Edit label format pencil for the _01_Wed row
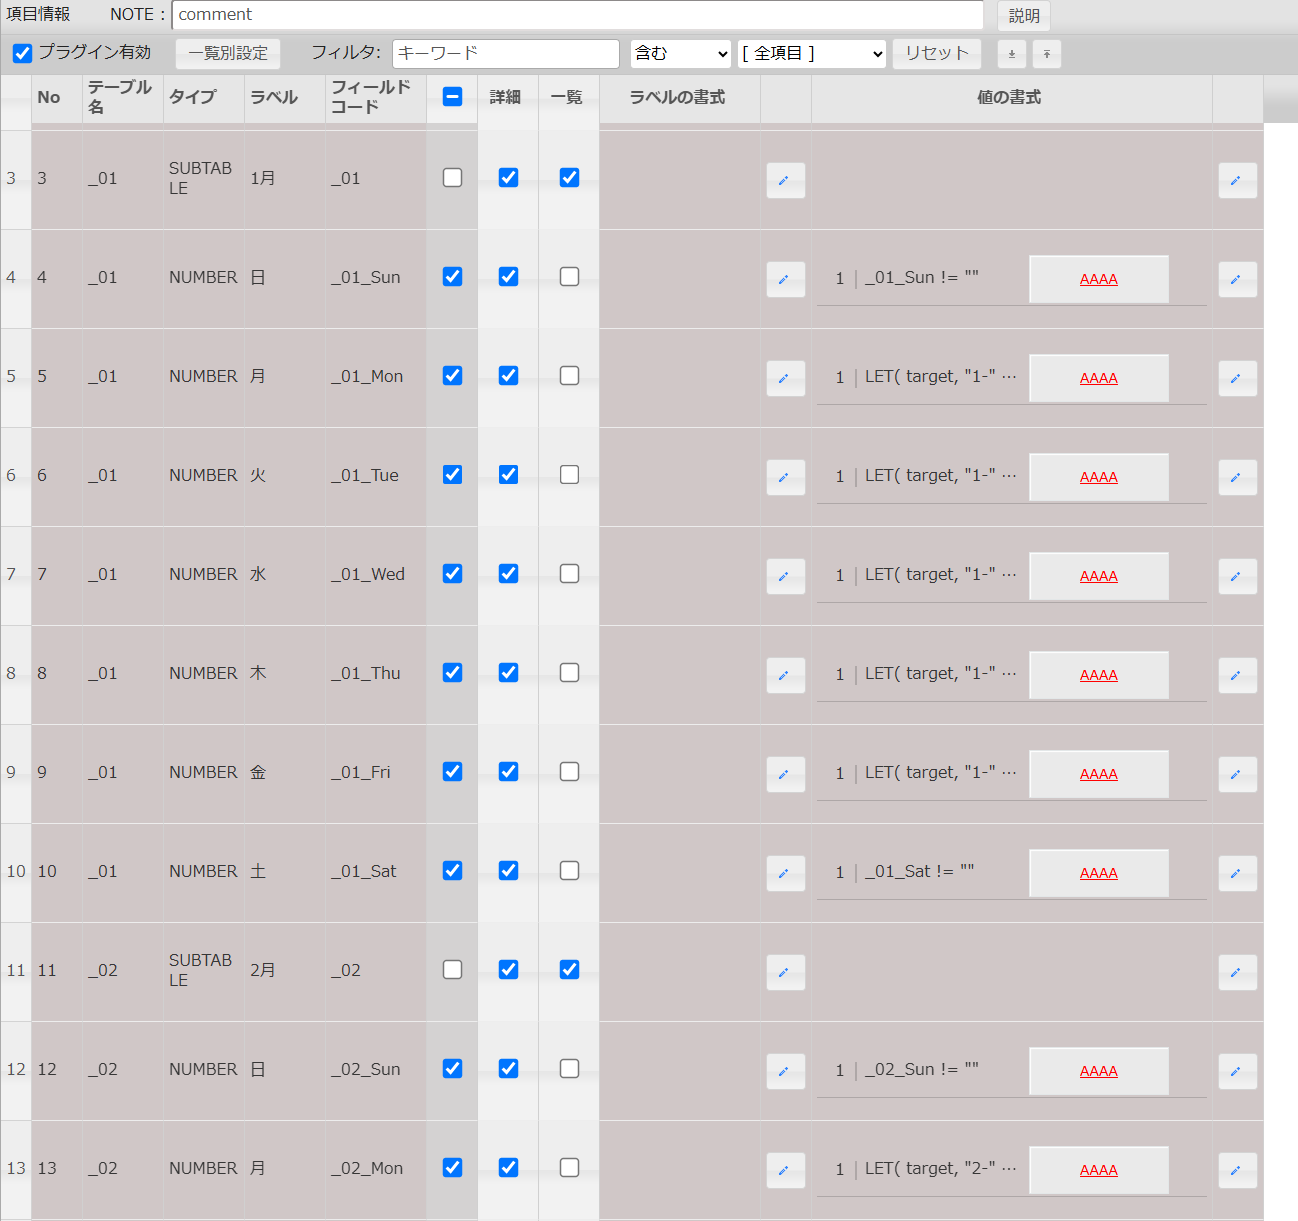Viewport: 1298px width, 1221px height. (x=785, y=576)
